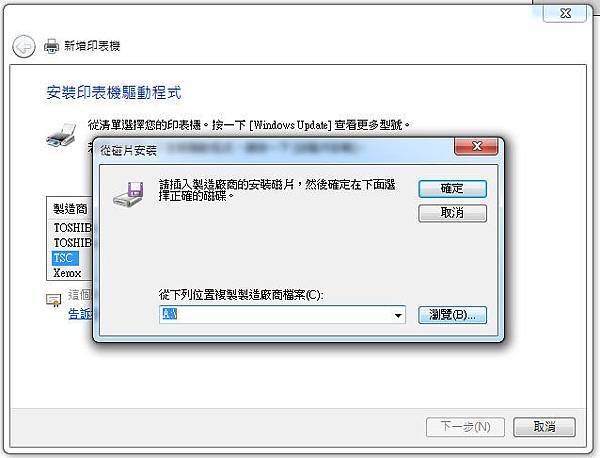Screen dimensions: 600x458
Task: Select TSC in the manufacturer list
Action: [x=65, y=258]
